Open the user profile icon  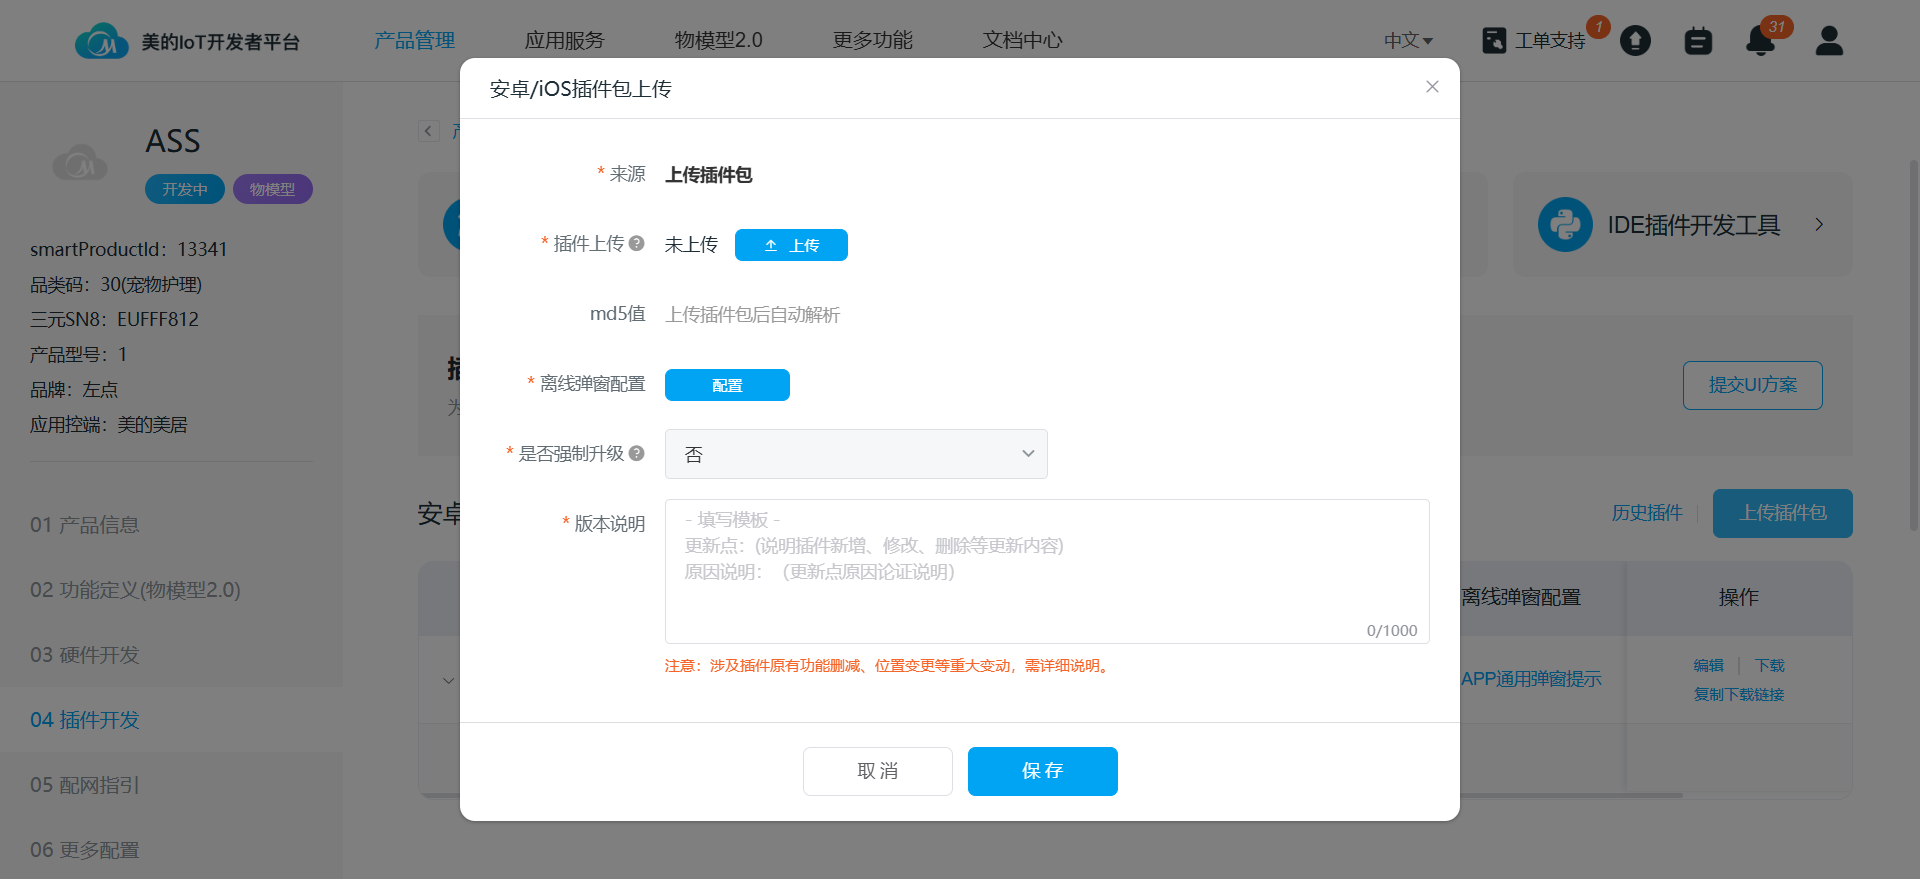pyautogui.click(x=1829, y=41)
